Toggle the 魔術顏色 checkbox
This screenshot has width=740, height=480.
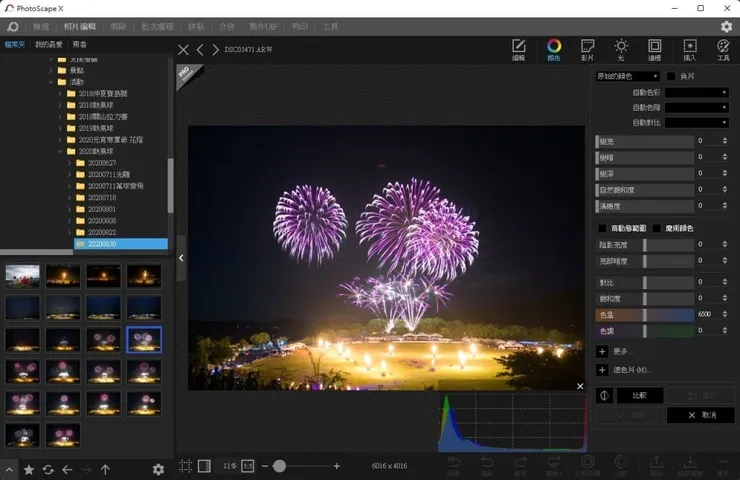(x=657, y=228)
